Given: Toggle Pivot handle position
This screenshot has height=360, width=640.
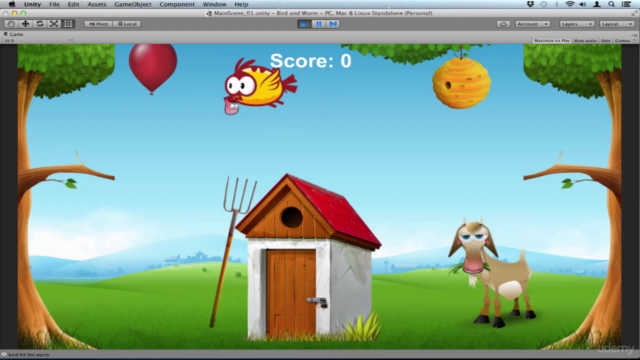Looking at the screenshot, I should tap(99, 24).
